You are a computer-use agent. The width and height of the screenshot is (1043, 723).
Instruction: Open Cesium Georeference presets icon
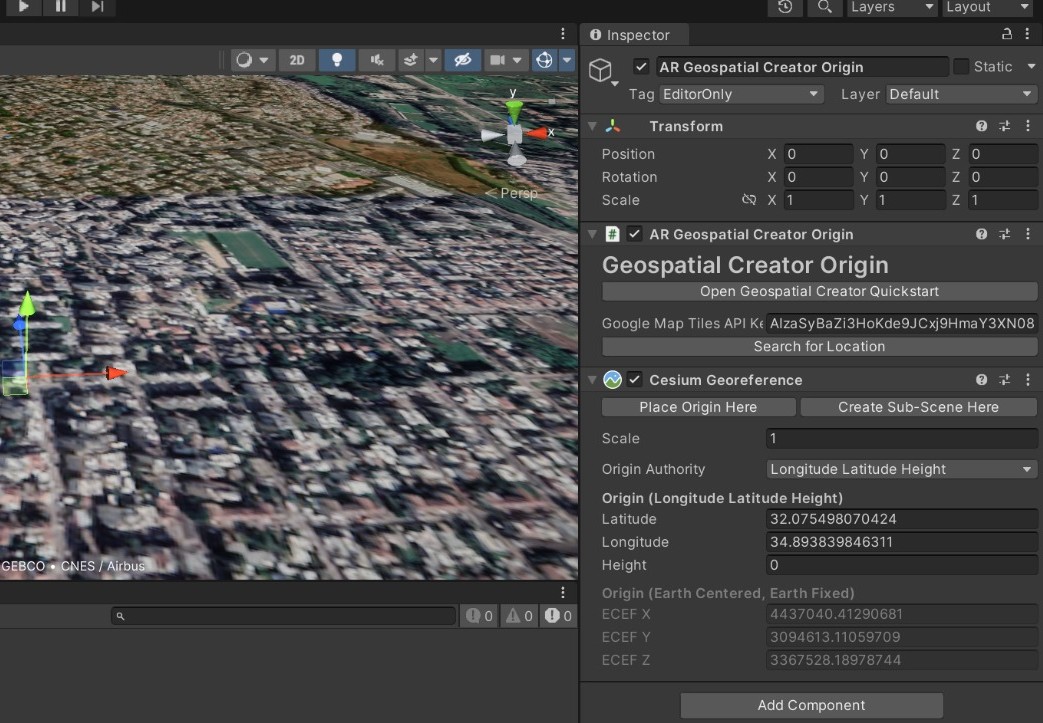tap(1004, 380)
